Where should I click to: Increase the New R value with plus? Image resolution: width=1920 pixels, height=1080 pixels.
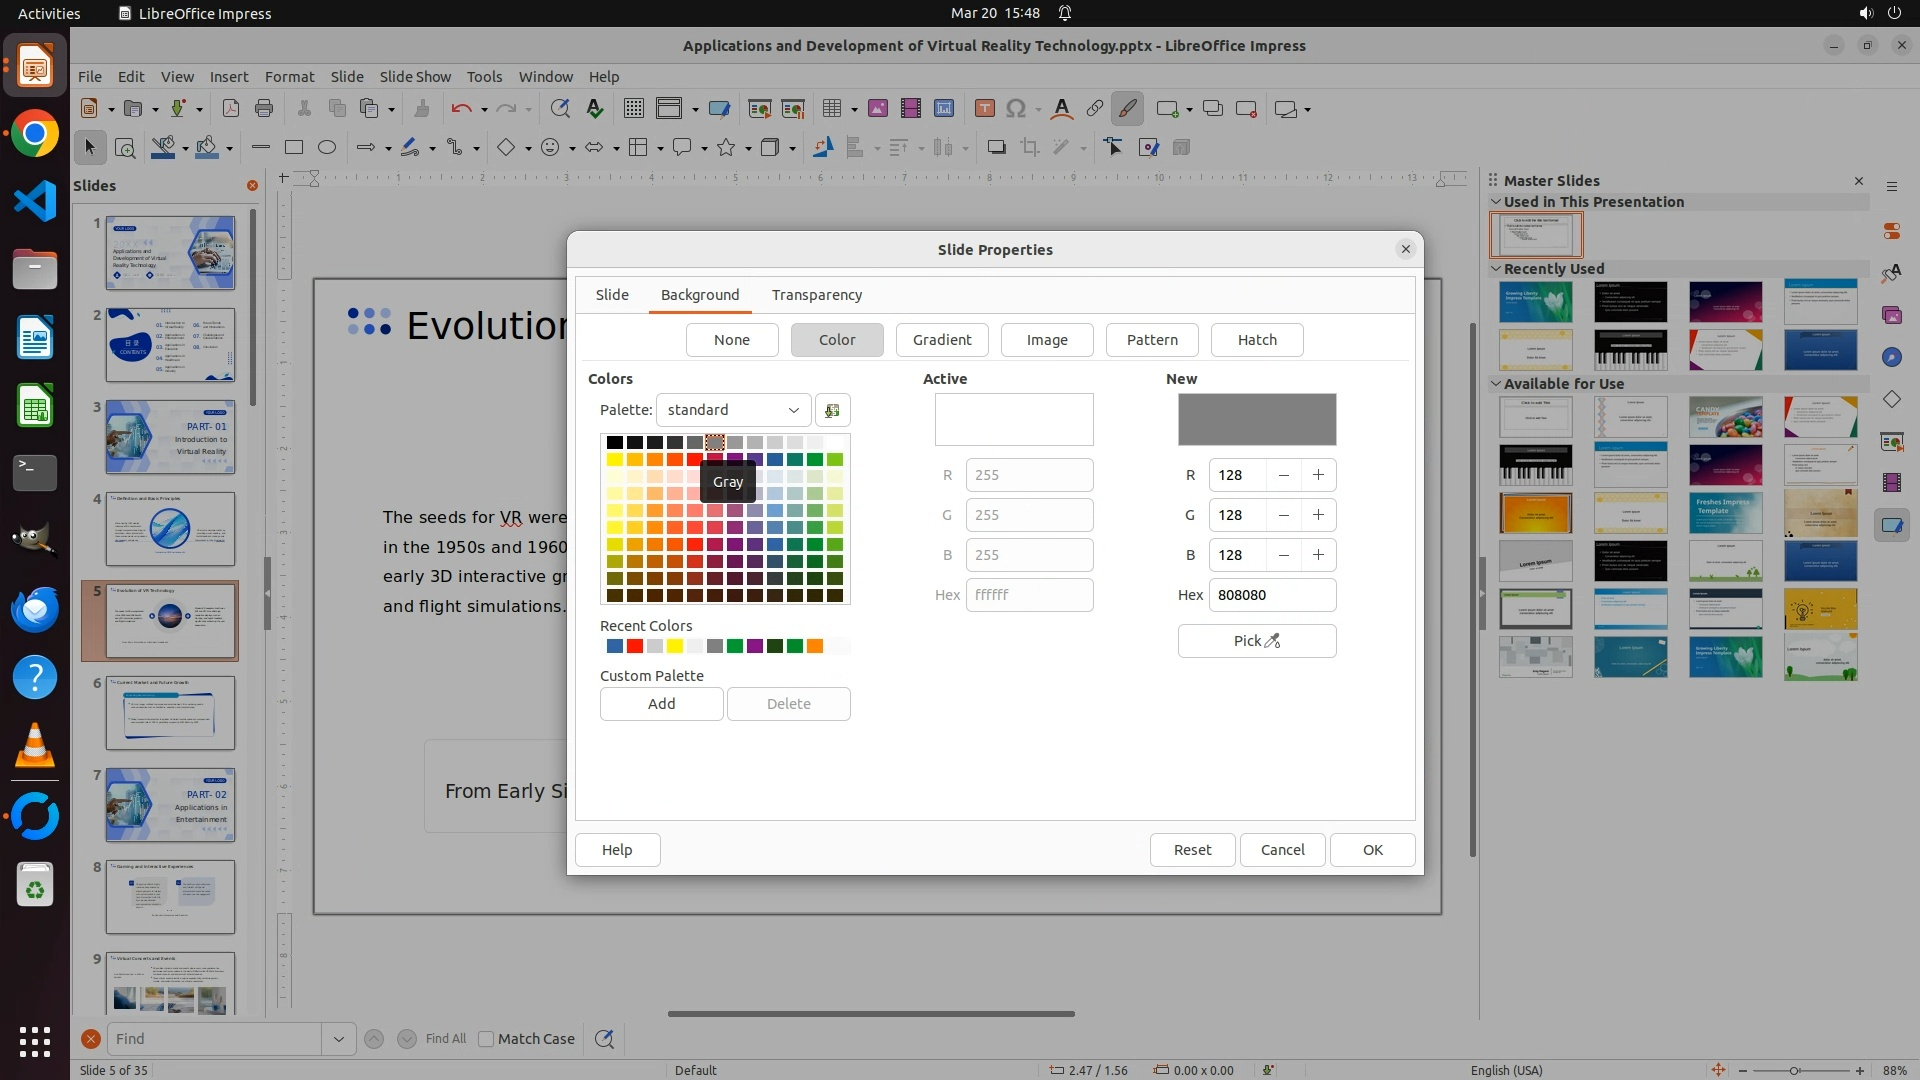pos(1318,475)
